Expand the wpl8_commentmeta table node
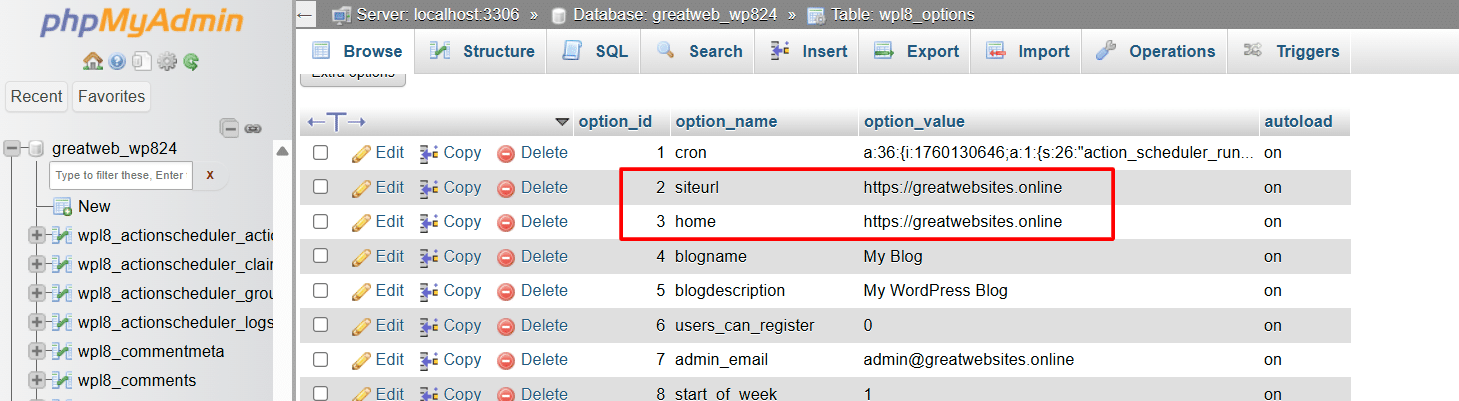Screen dimensions: 1459x401 pos(37,351)
